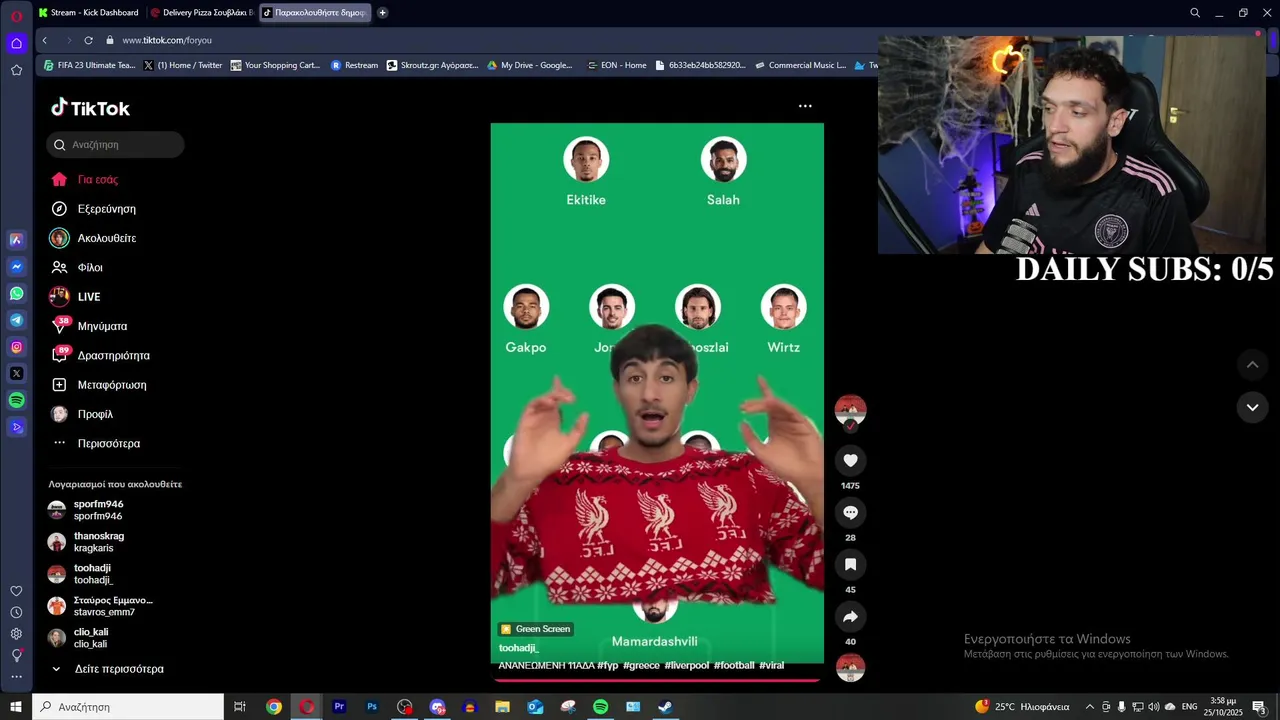The width and height of the screenshot is (1280, 720).
Task: Open Opera sidebar bookmarks star icon
Action: tap(16, 70)
